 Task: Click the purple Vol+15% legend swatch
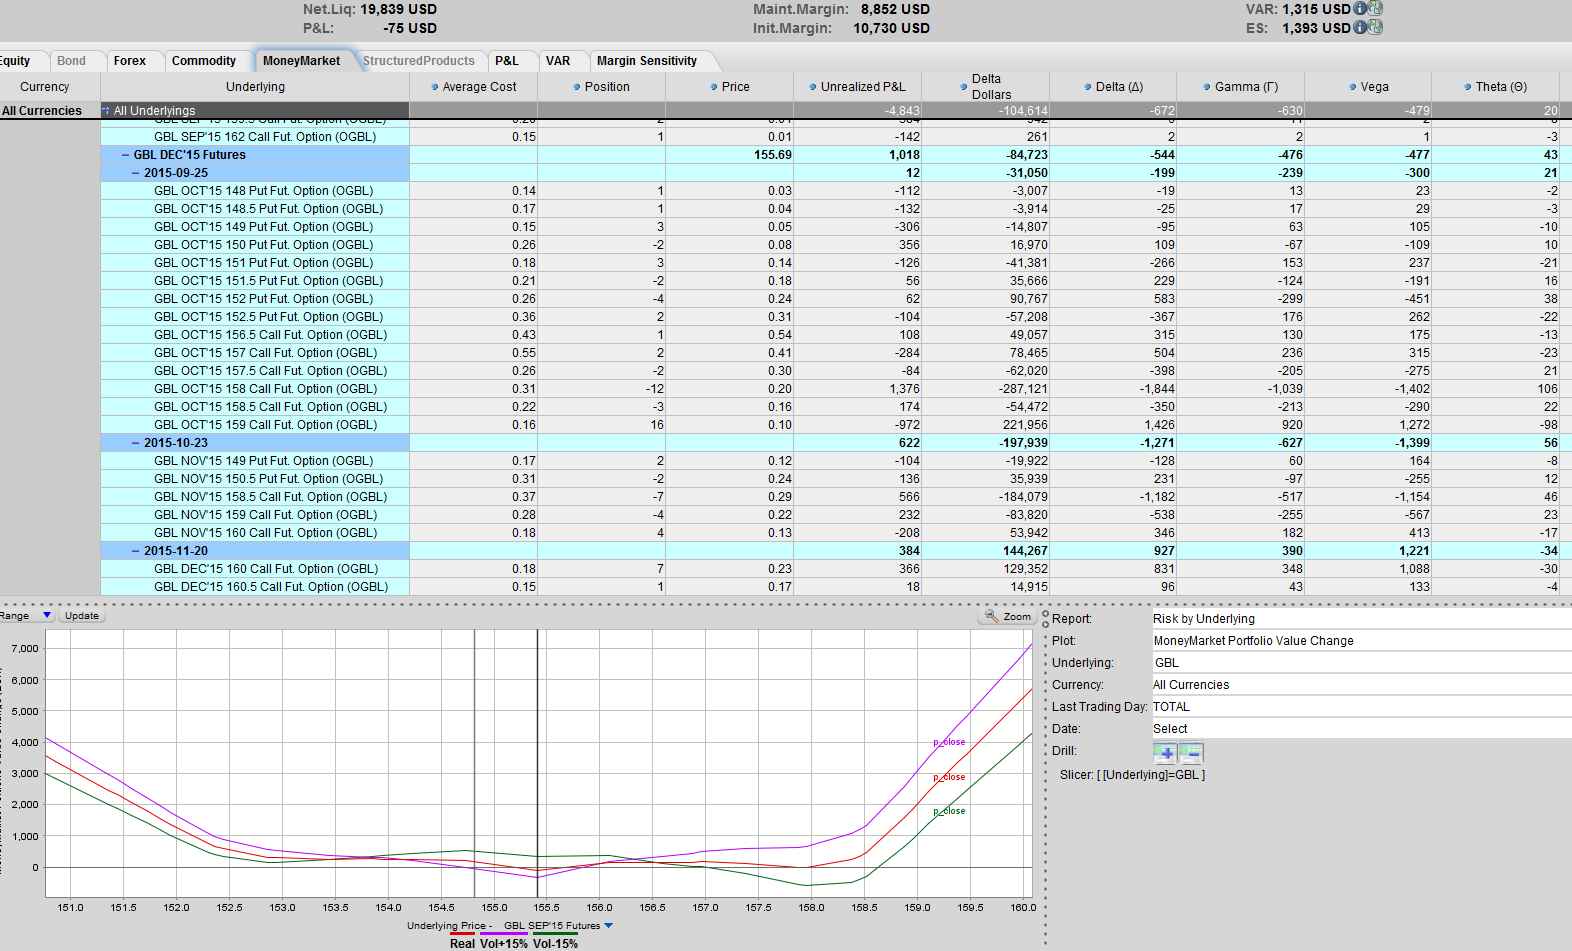(503, 934)
